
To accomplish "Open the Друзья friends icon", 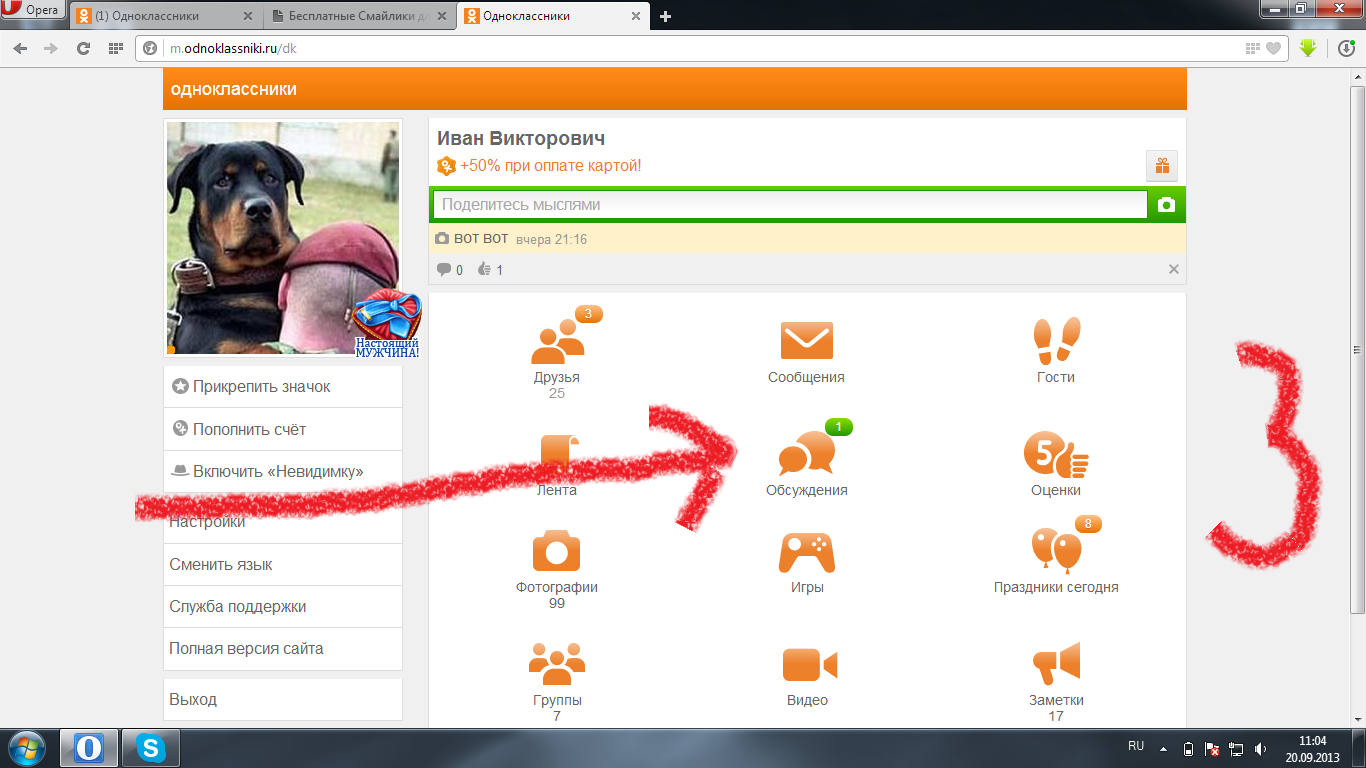I will pos(557,343).
